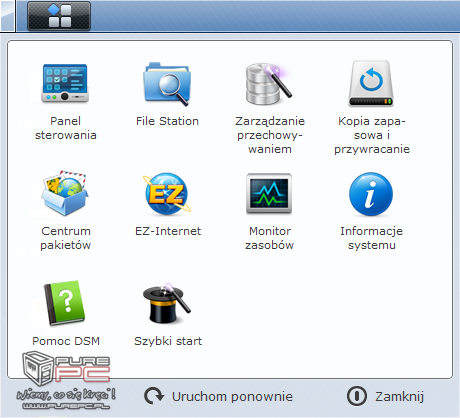This screenshot has height=418, width=460.
Task: Launch the EZ-Internet globe icon
Action: point(167,193)
